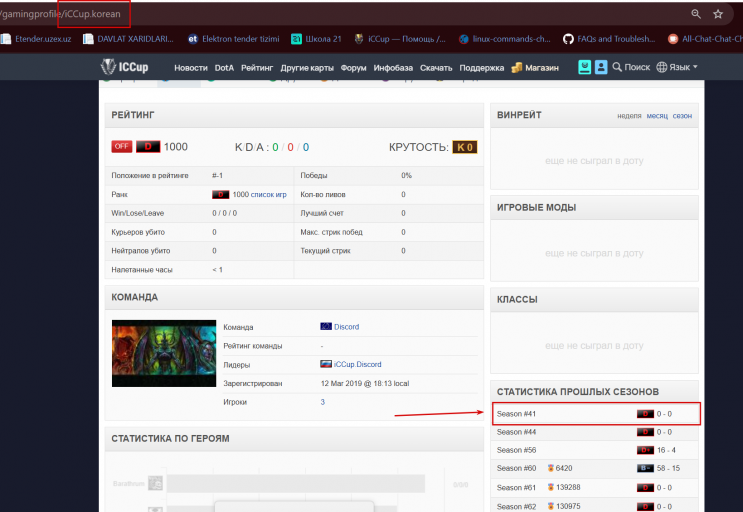
Task: Click the D+ rank badge for Season #56
Action: (645, 450)
